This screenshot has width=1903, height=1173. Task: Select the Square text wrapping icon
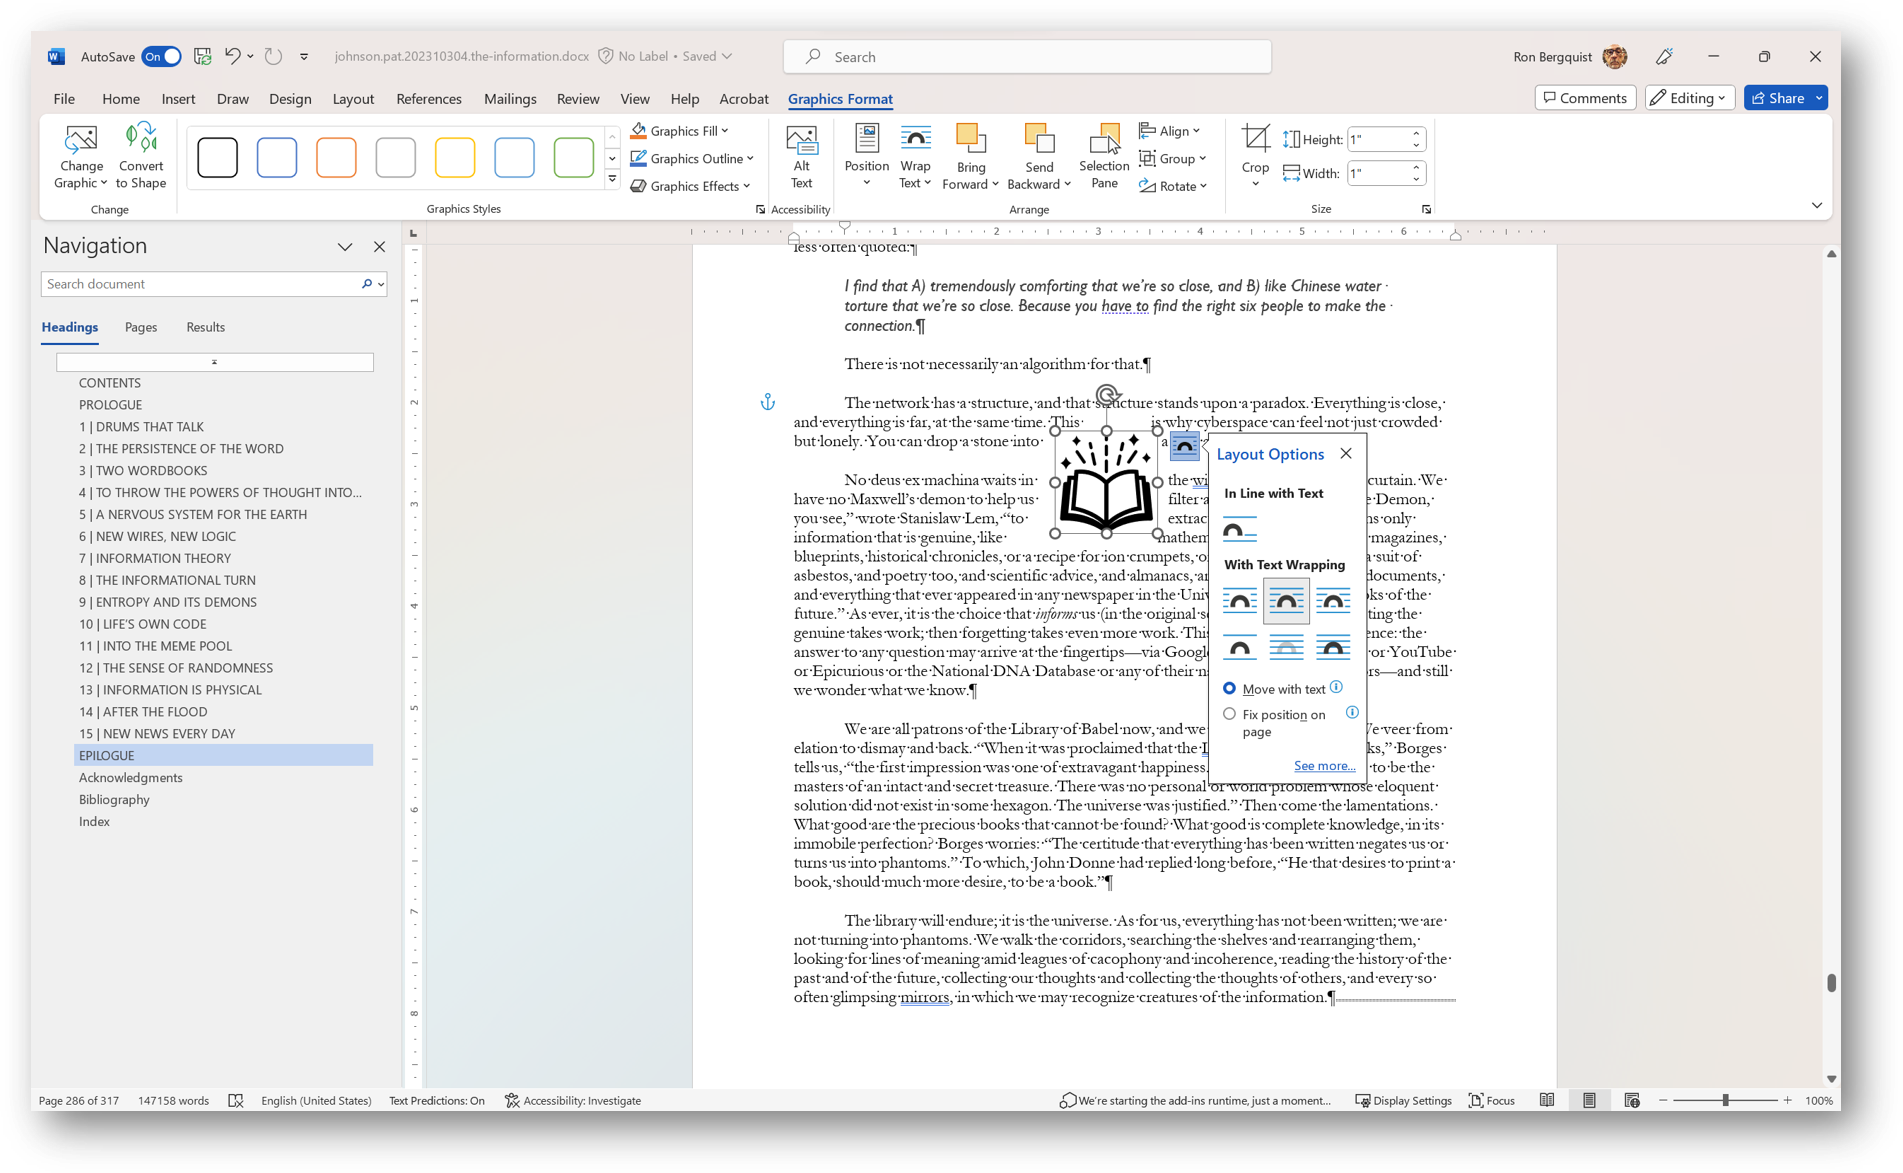pos(1240,601)
